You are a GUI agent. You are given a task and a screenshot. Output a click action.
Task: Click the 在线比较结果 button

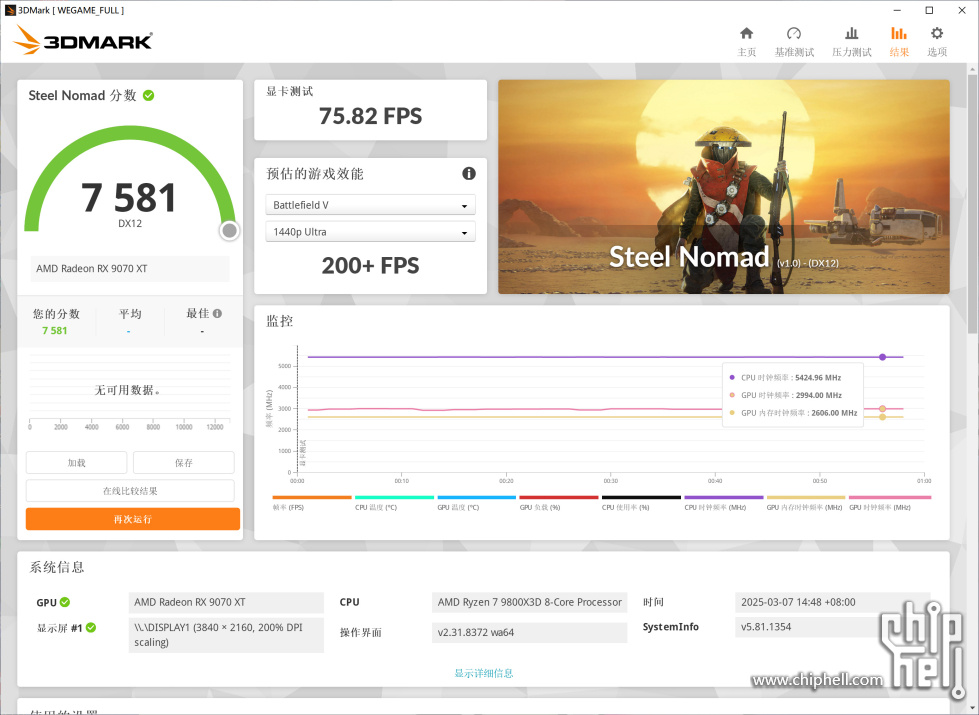[130, 491]
